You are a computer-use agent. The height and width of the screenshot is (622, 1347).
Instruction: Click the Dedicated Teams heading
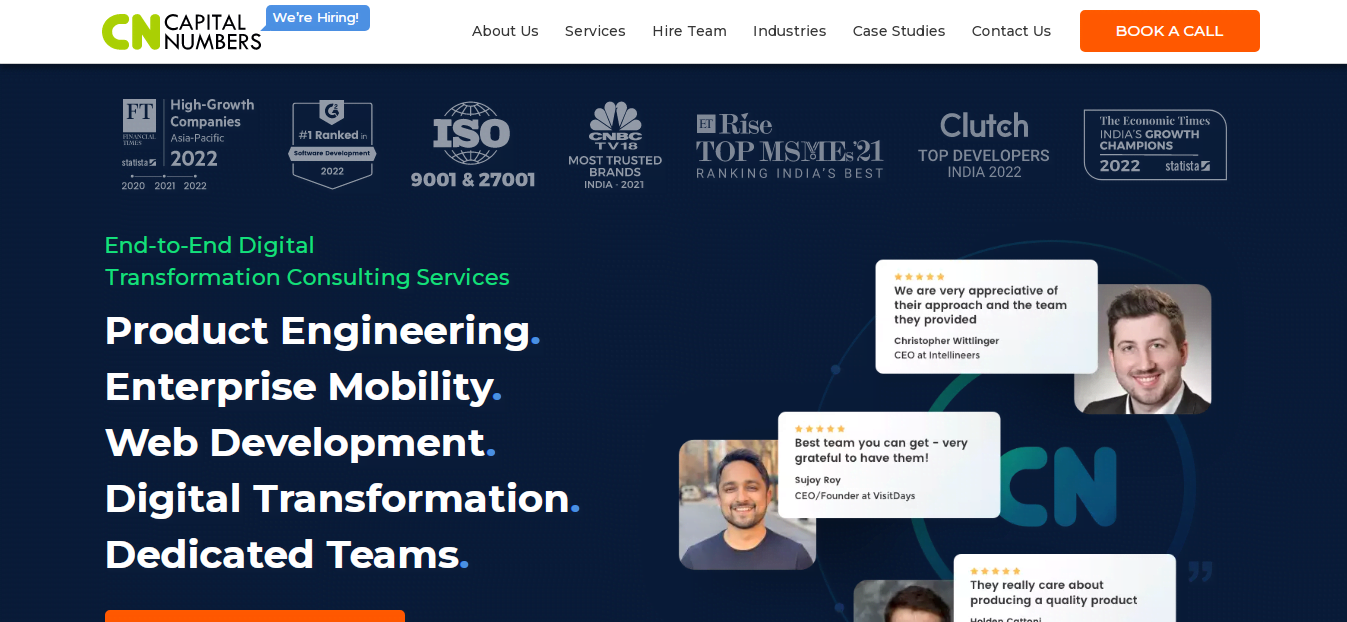pyautogui.click(x=287, y=554)
